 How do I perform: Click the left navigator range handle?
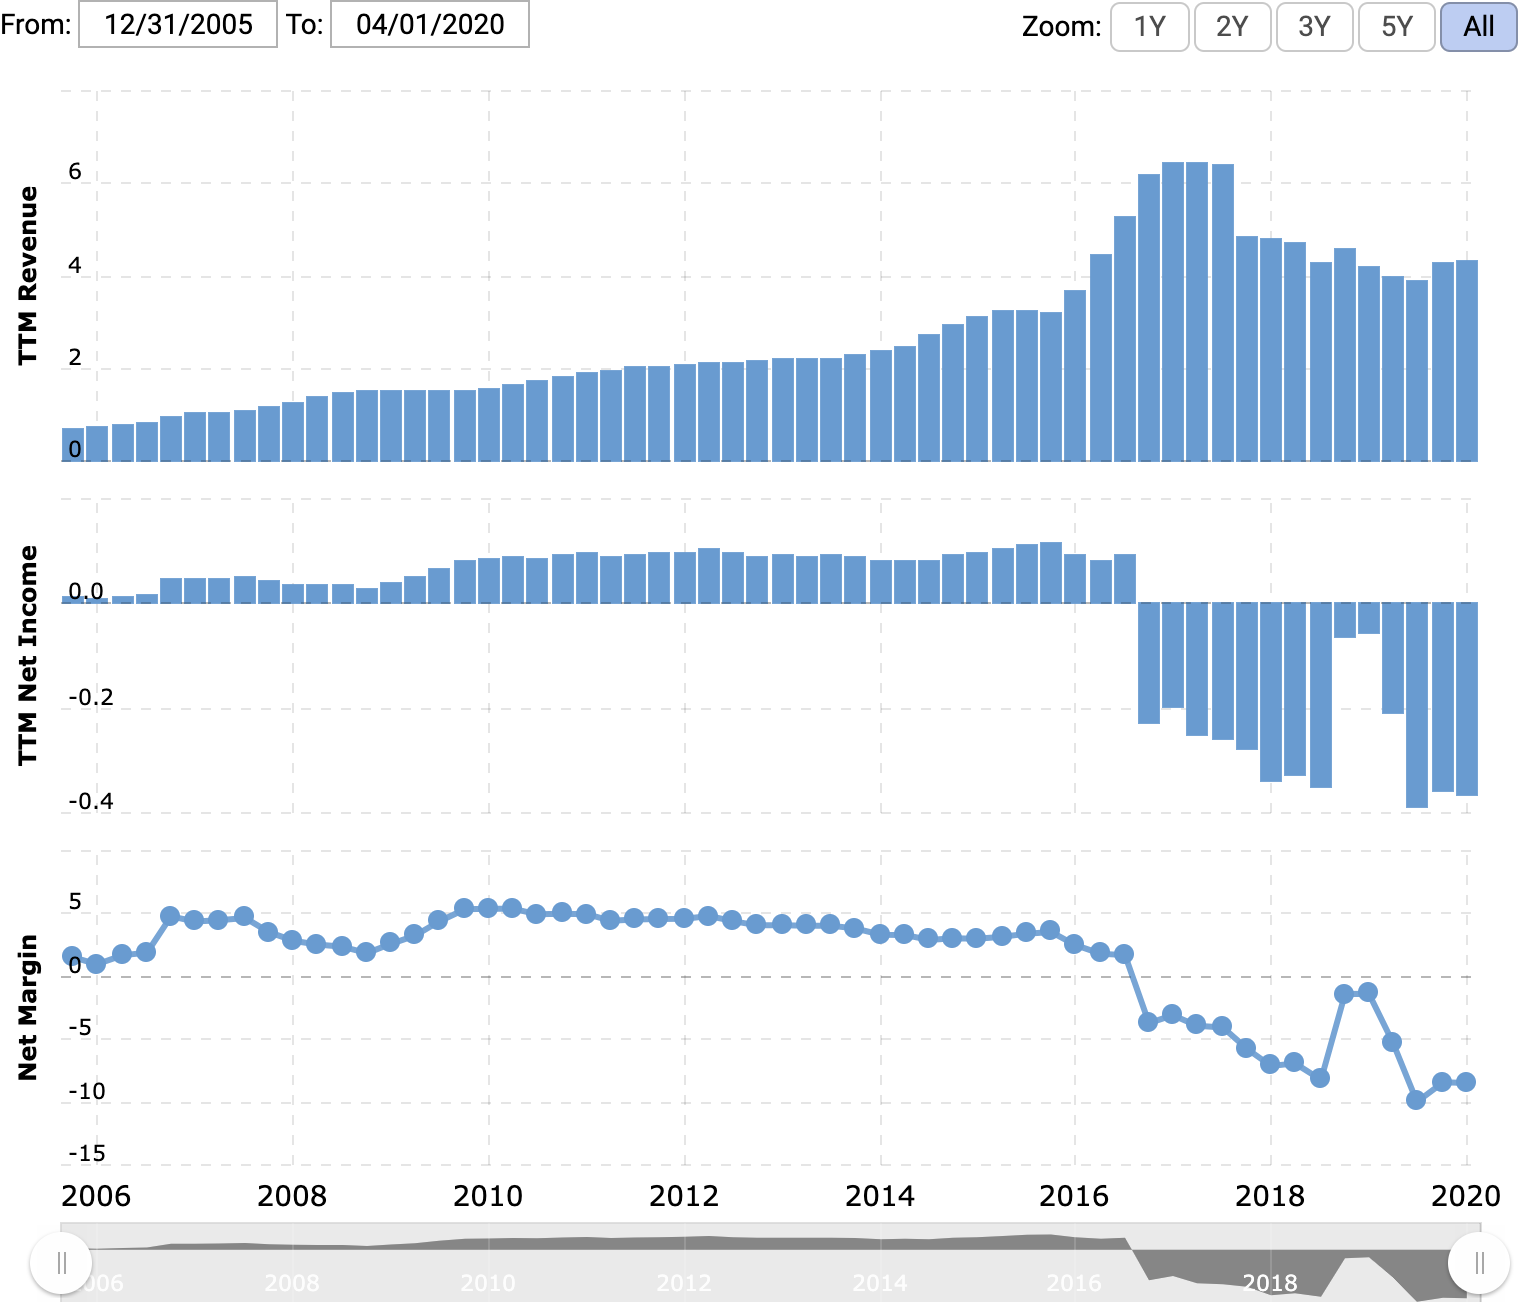[x=61, y=1263]
